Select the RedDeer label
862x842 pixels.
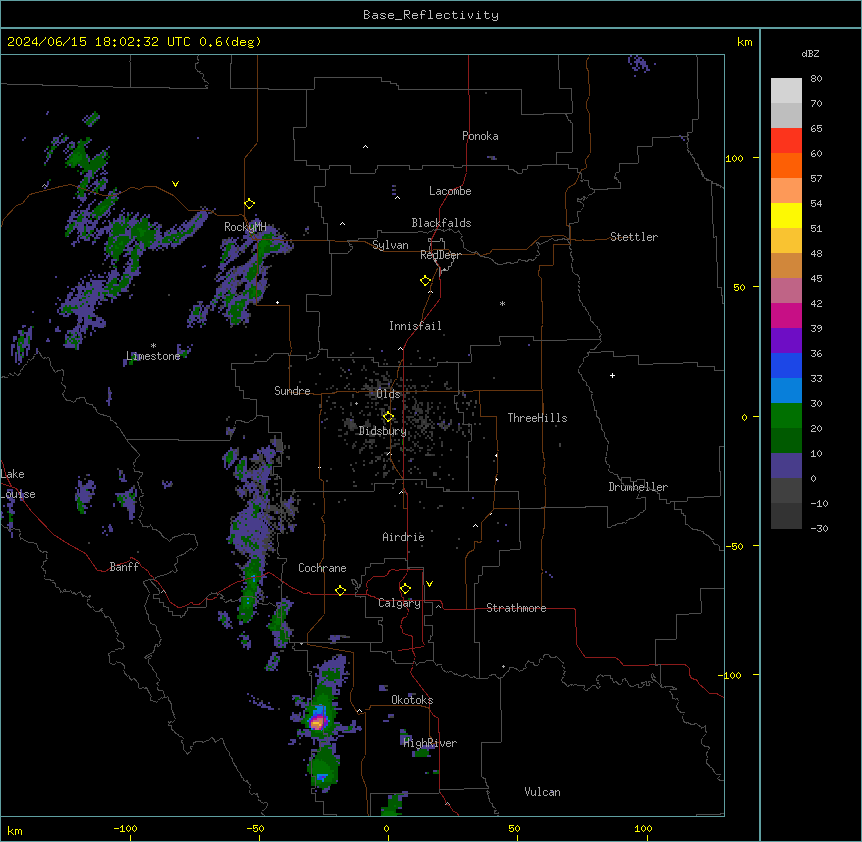tap(440, 255)
